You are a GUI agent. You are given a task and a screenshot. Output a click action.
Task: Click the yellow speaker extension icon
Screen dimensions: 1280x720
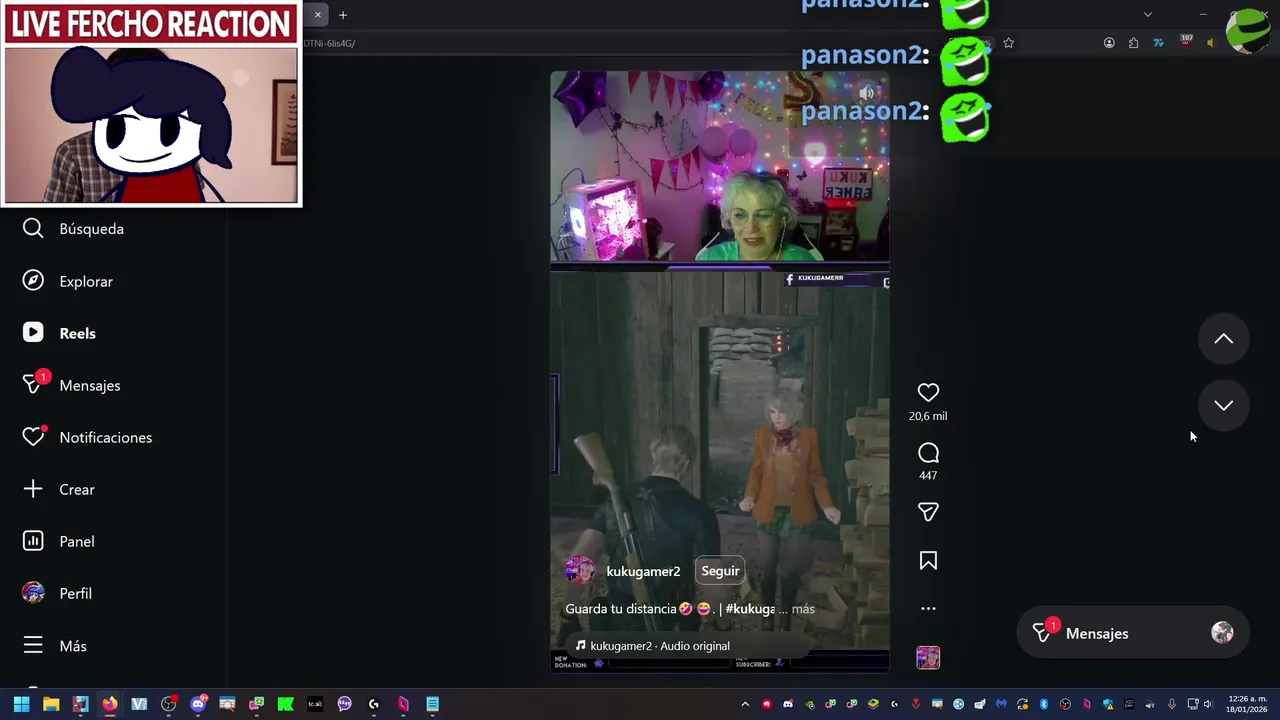(x=1211, y=43)
